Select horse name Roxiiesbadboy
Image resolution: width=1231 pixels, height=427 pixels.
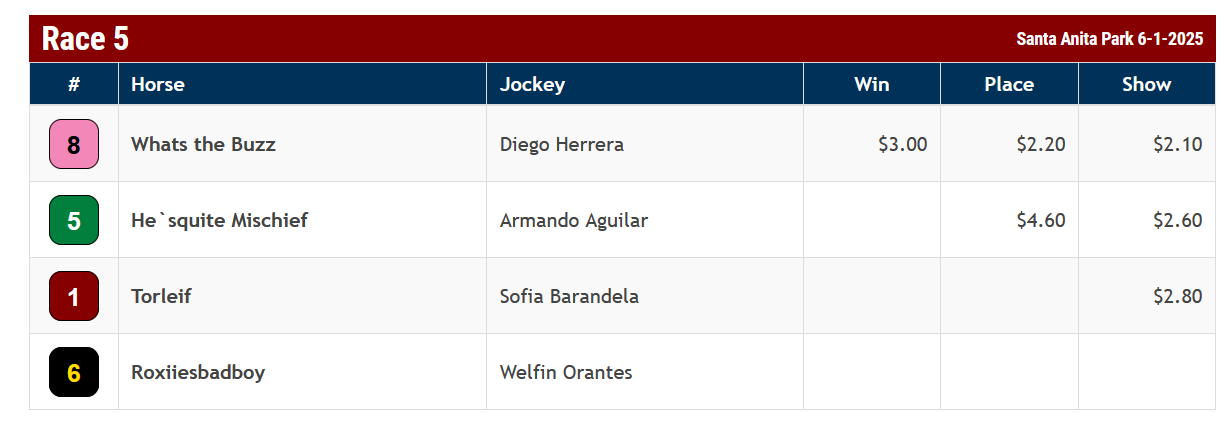pos(198,372)
